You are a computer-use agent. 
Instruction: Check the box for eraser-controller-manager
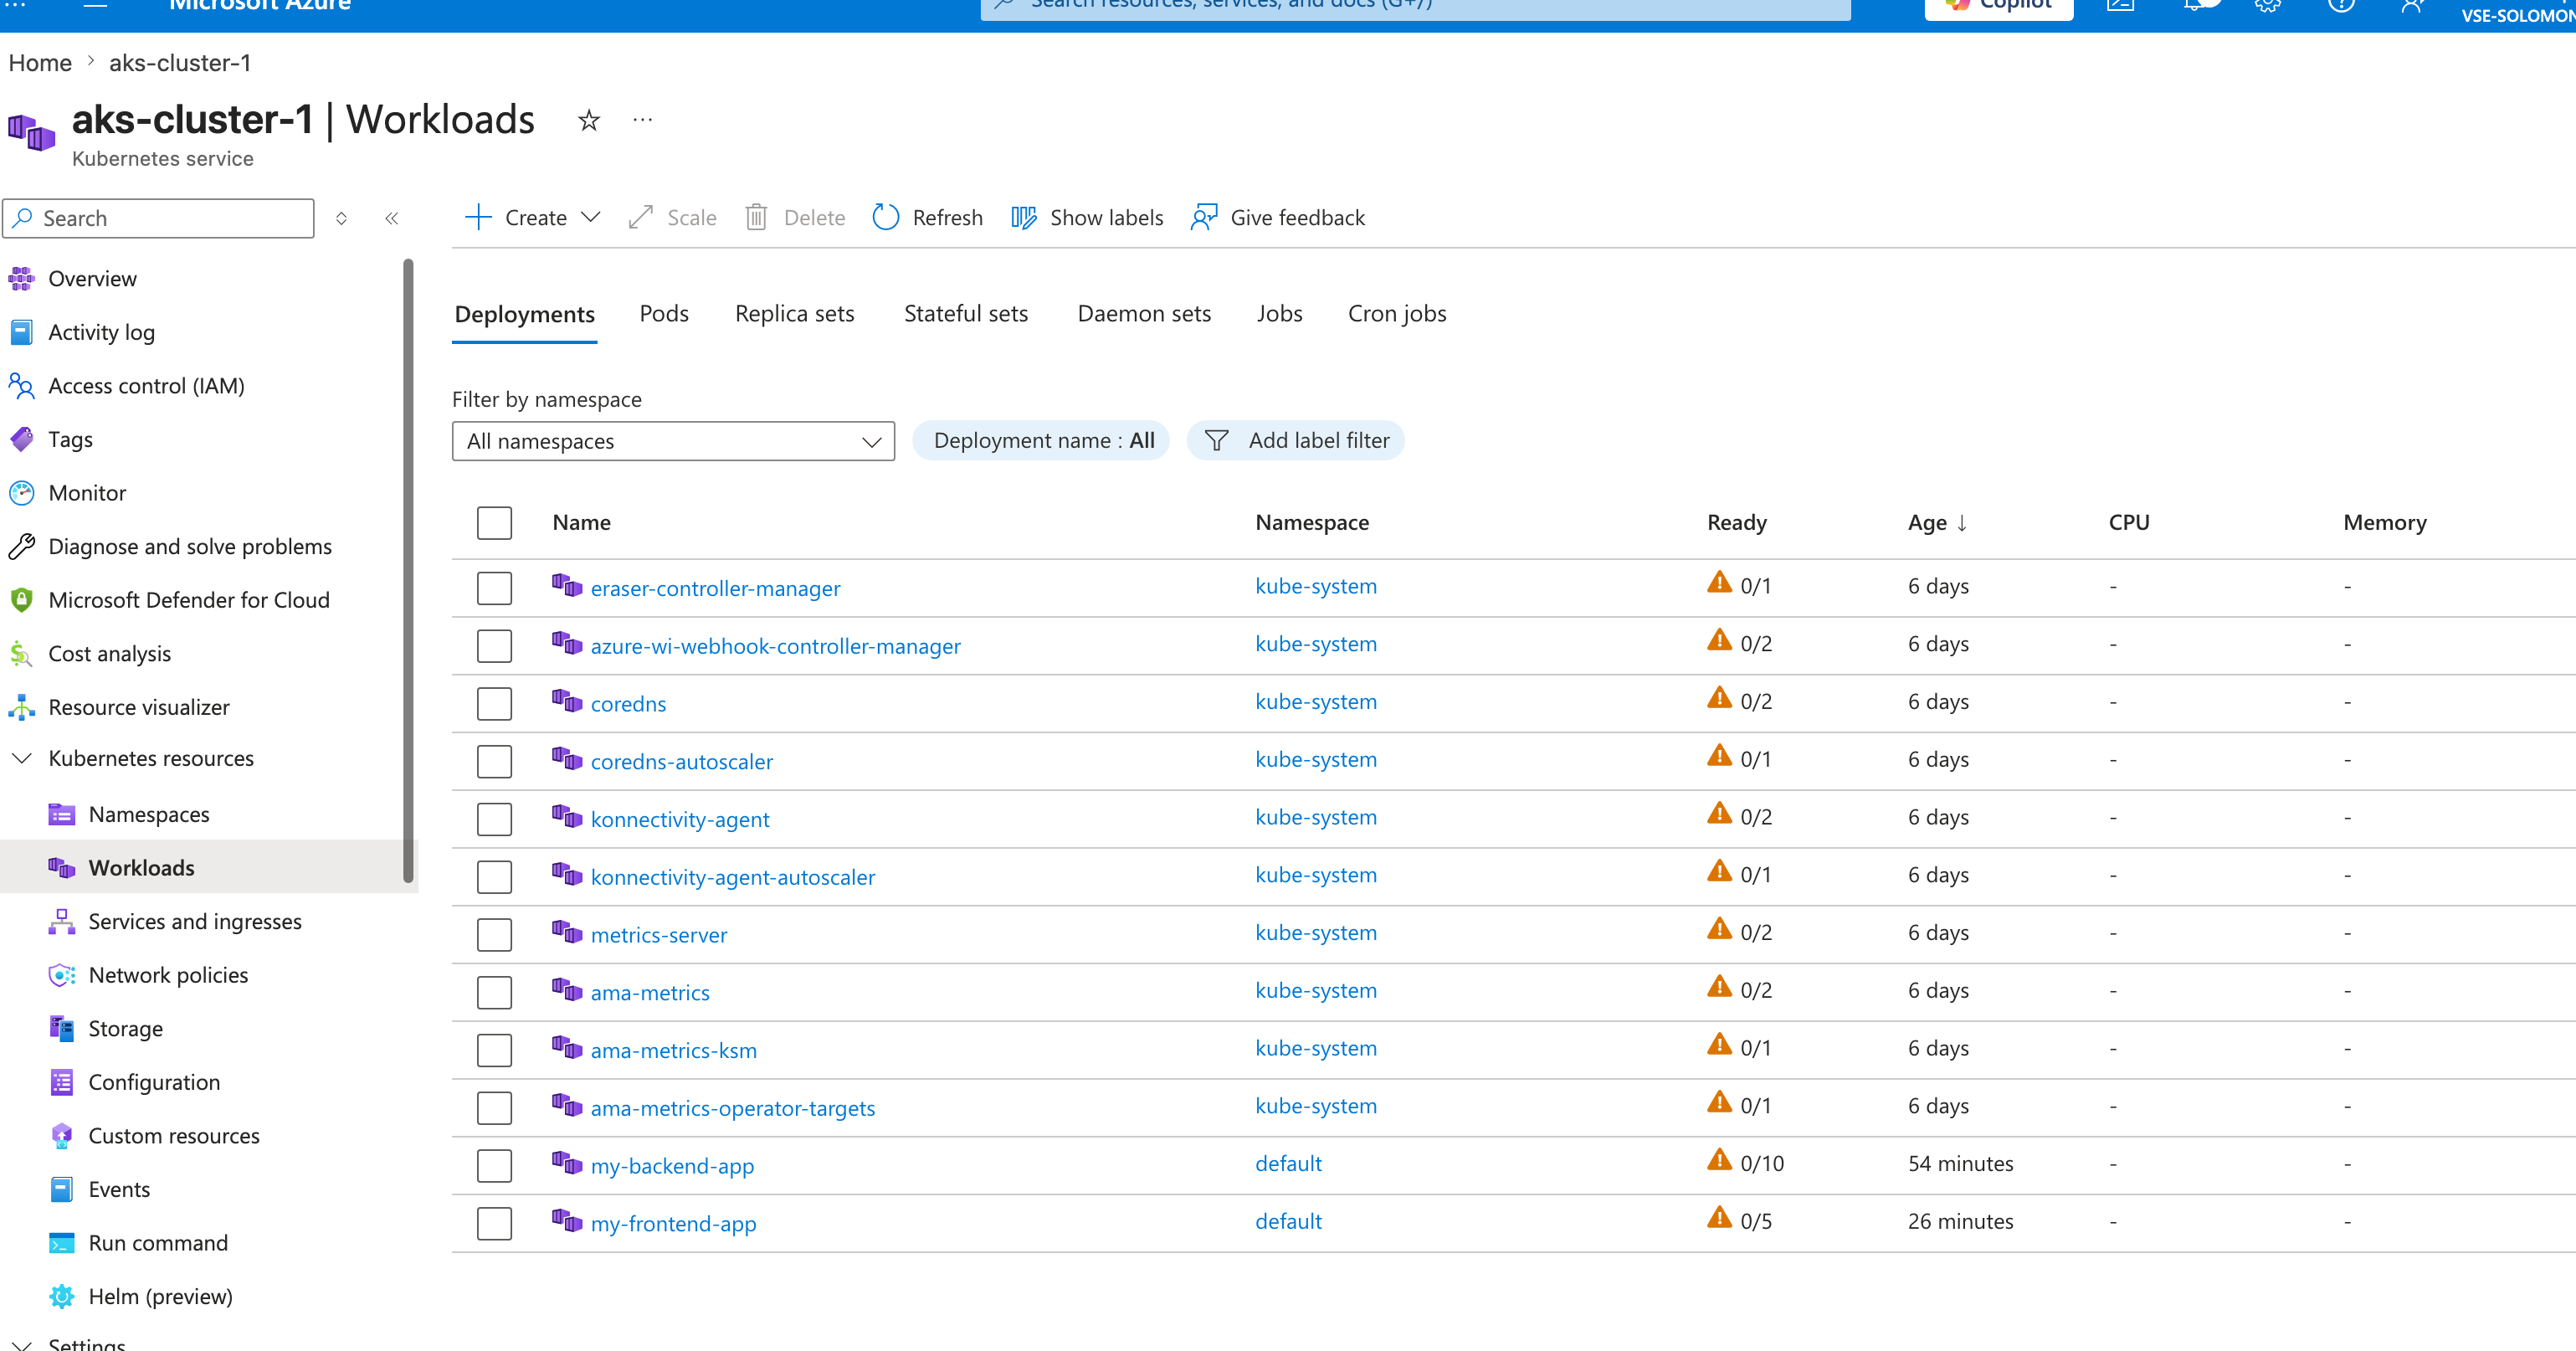(494, 588)
